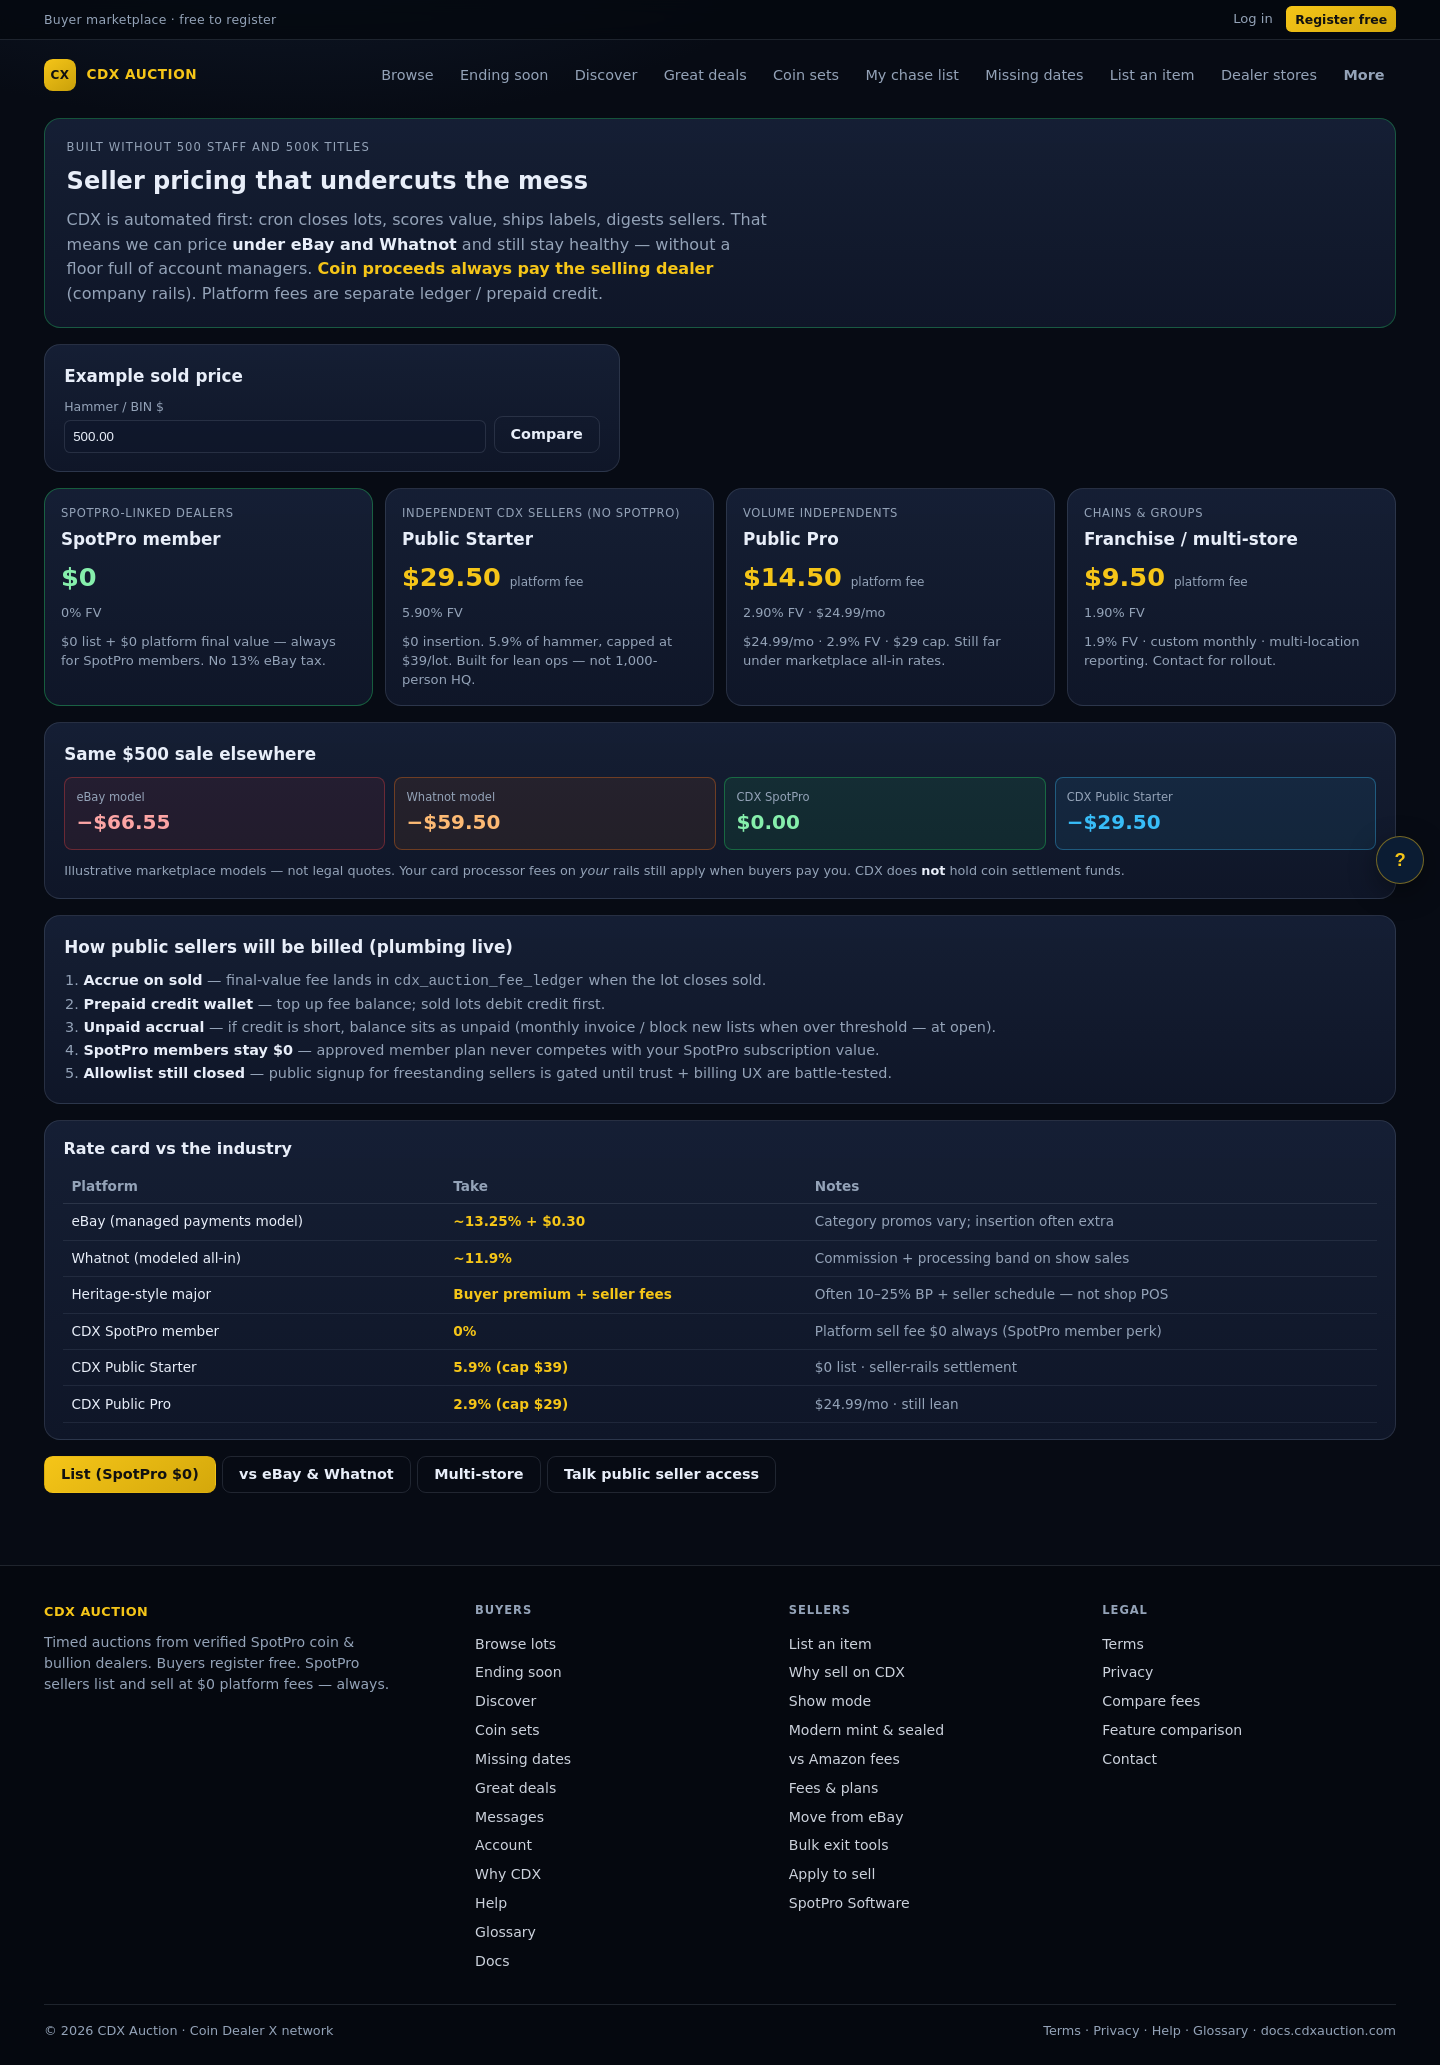Open Docs footer link

(x=492, y=1961)
